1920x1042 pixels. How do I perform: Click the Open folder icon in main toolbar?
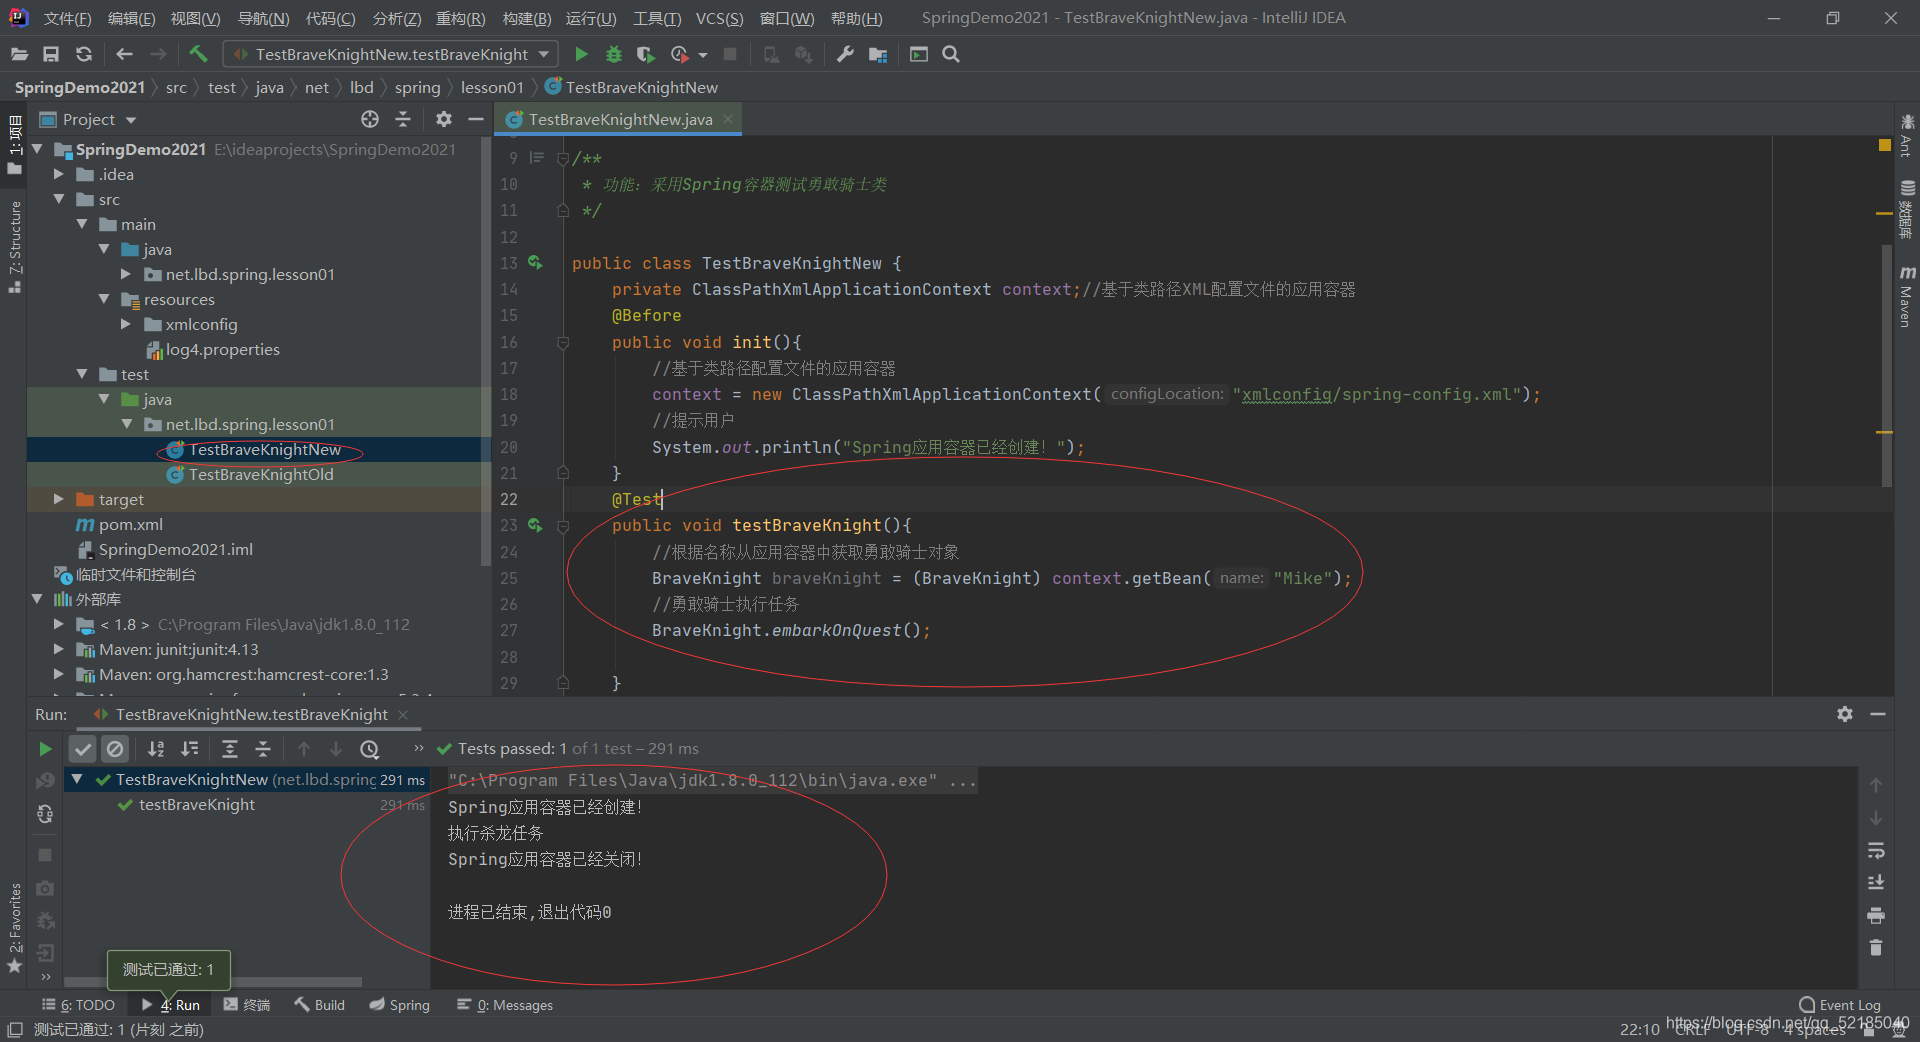(x=19, y=54)
